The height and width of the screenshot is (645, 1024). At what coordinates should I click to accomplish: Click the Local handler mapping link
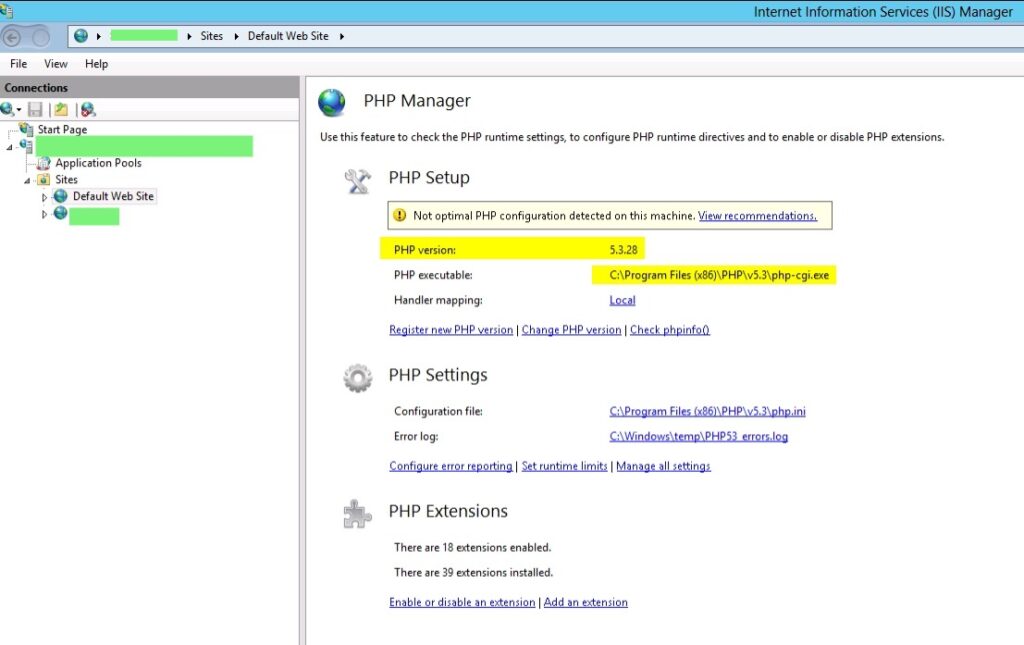point(622,300)
